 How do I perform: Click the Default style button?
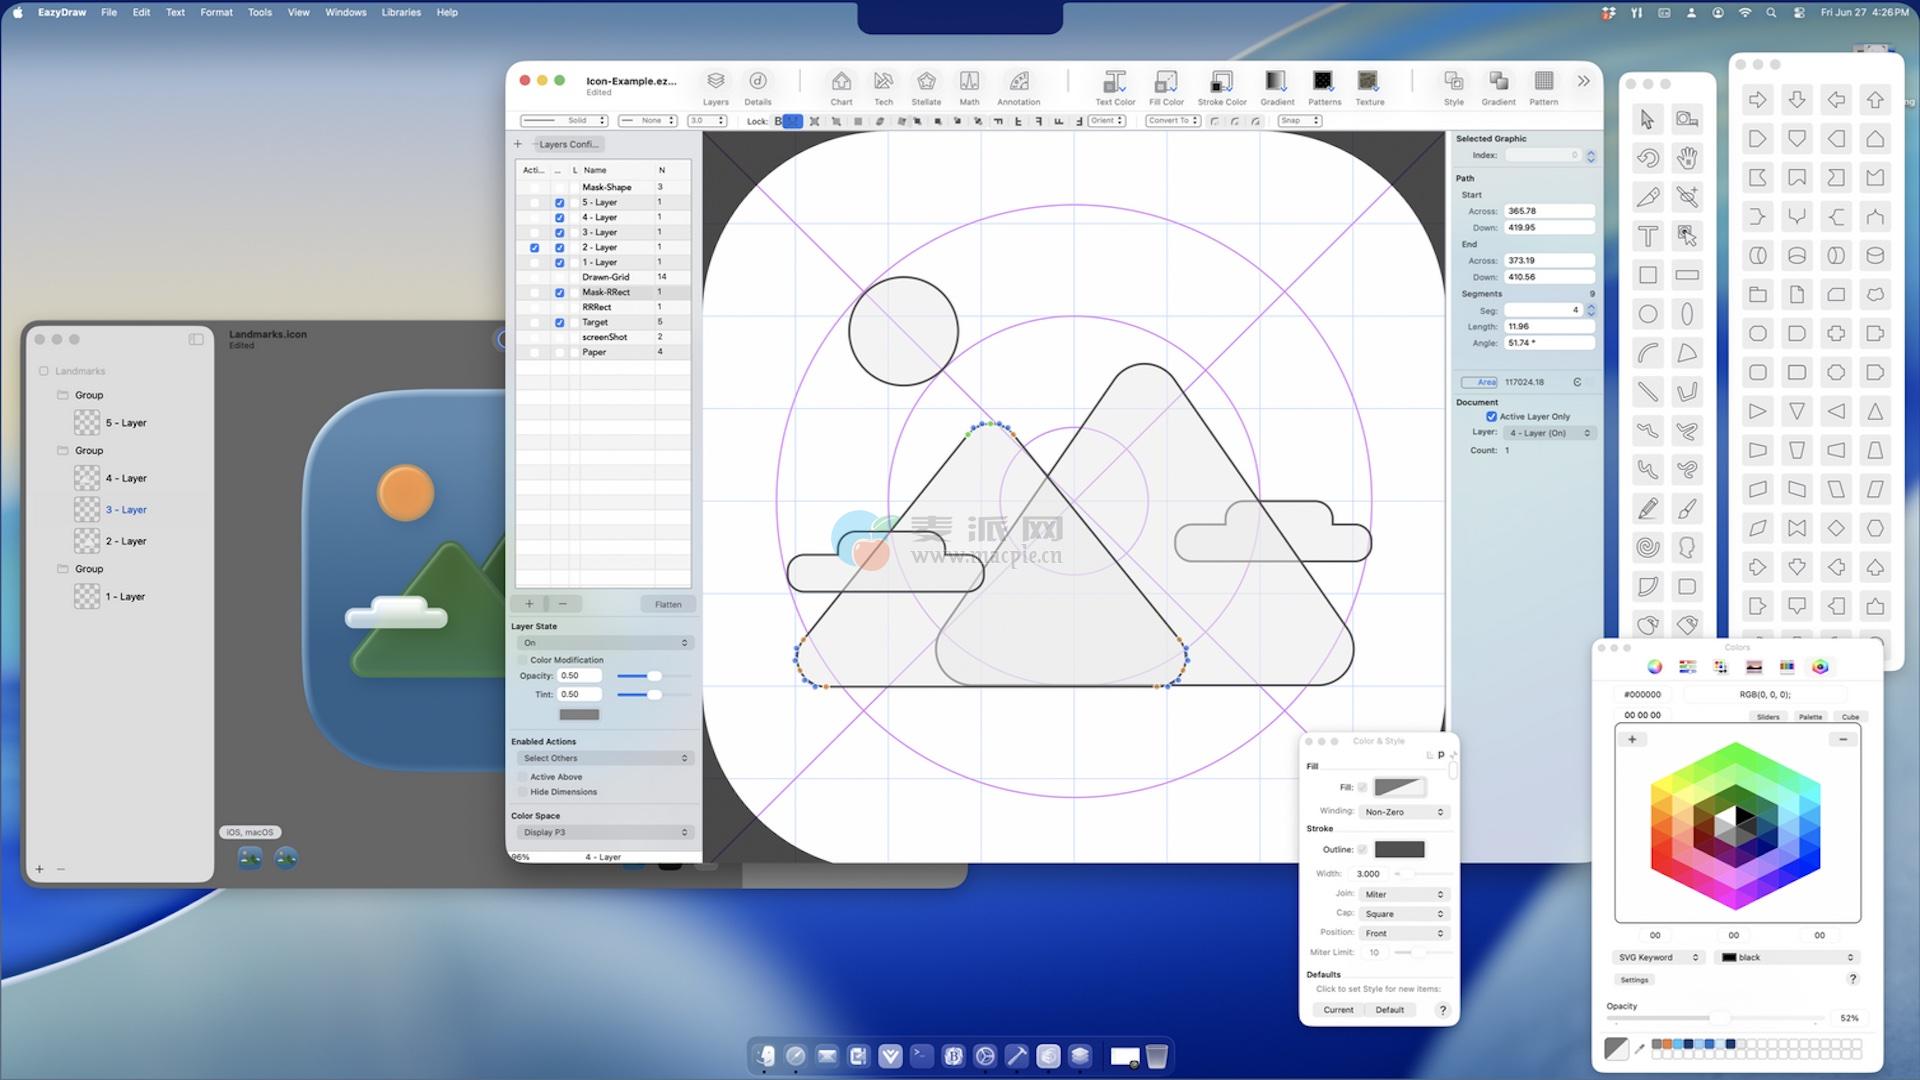coord(1389,1010)
